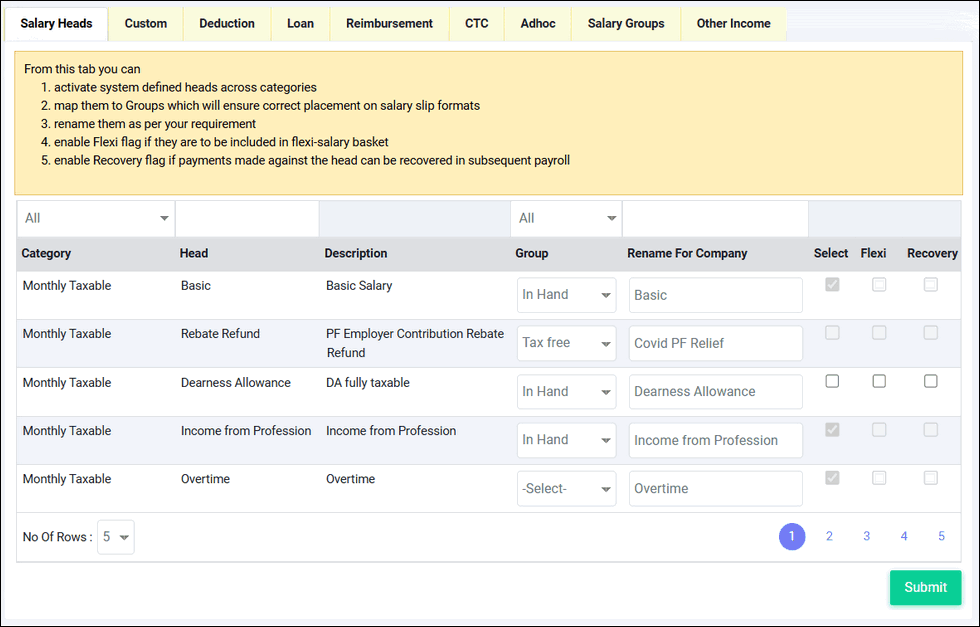Screen dimensions: 980x627
Task: Go to page 2
Action: [829, 536]
